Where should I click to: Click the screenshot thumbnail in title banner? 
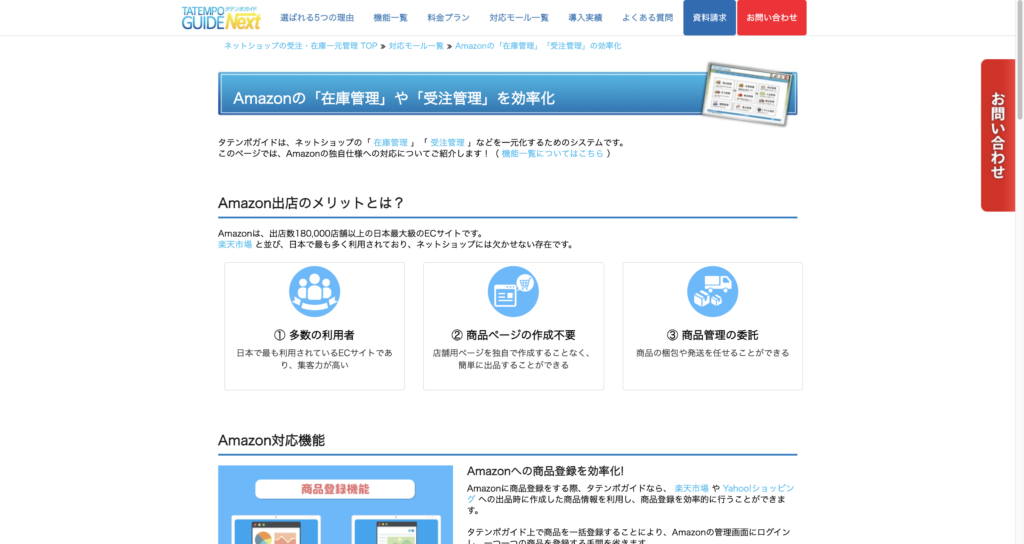pyautogui.click(x=749, y=94)
